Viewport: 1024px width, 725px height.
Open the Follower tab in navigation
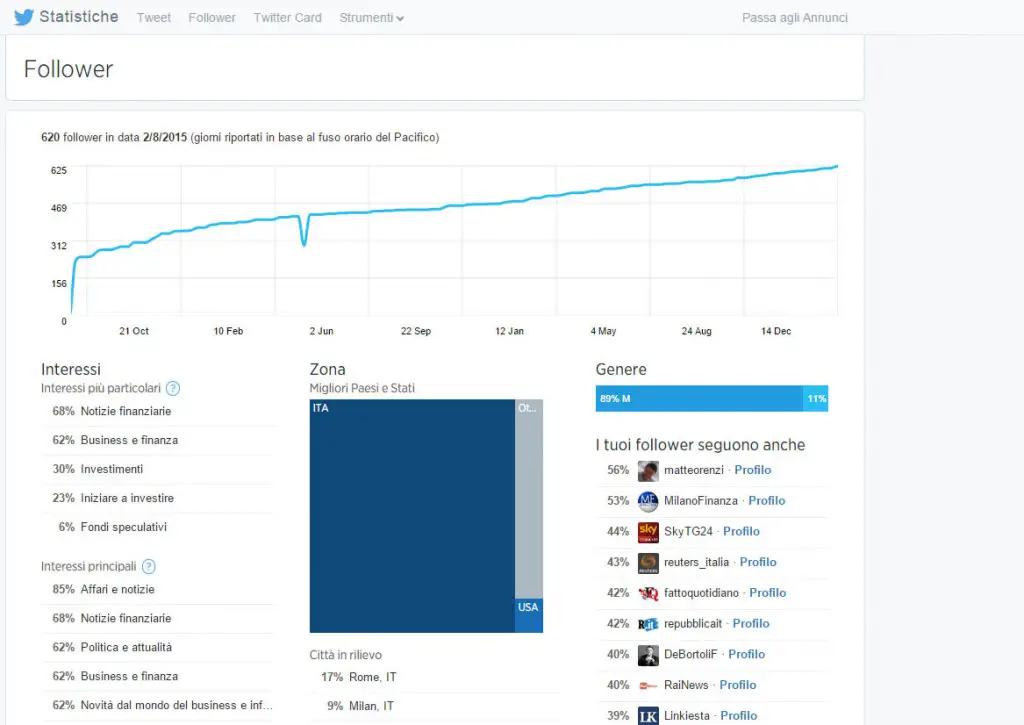(x=212, y=18)
